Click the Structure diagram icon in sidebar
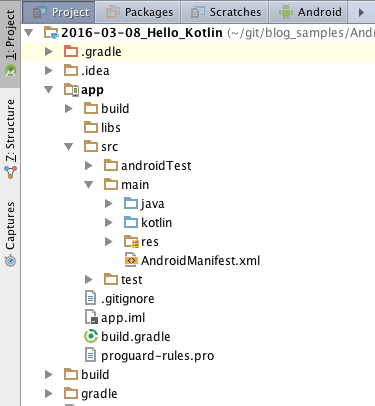Image resolution: width=375 pixels, height=406 pixels. point(10,172)
